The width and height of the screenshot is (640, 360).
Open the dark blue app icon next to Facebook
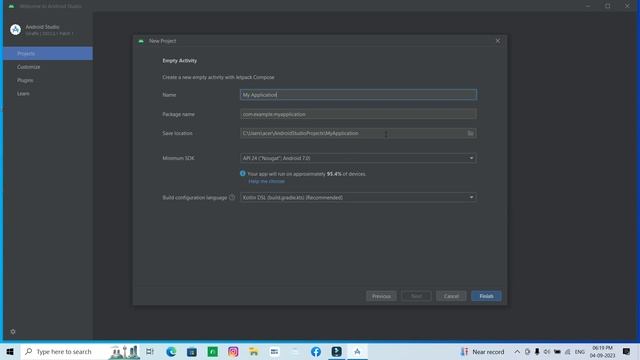pyautogui.click(x=336, y=351)
